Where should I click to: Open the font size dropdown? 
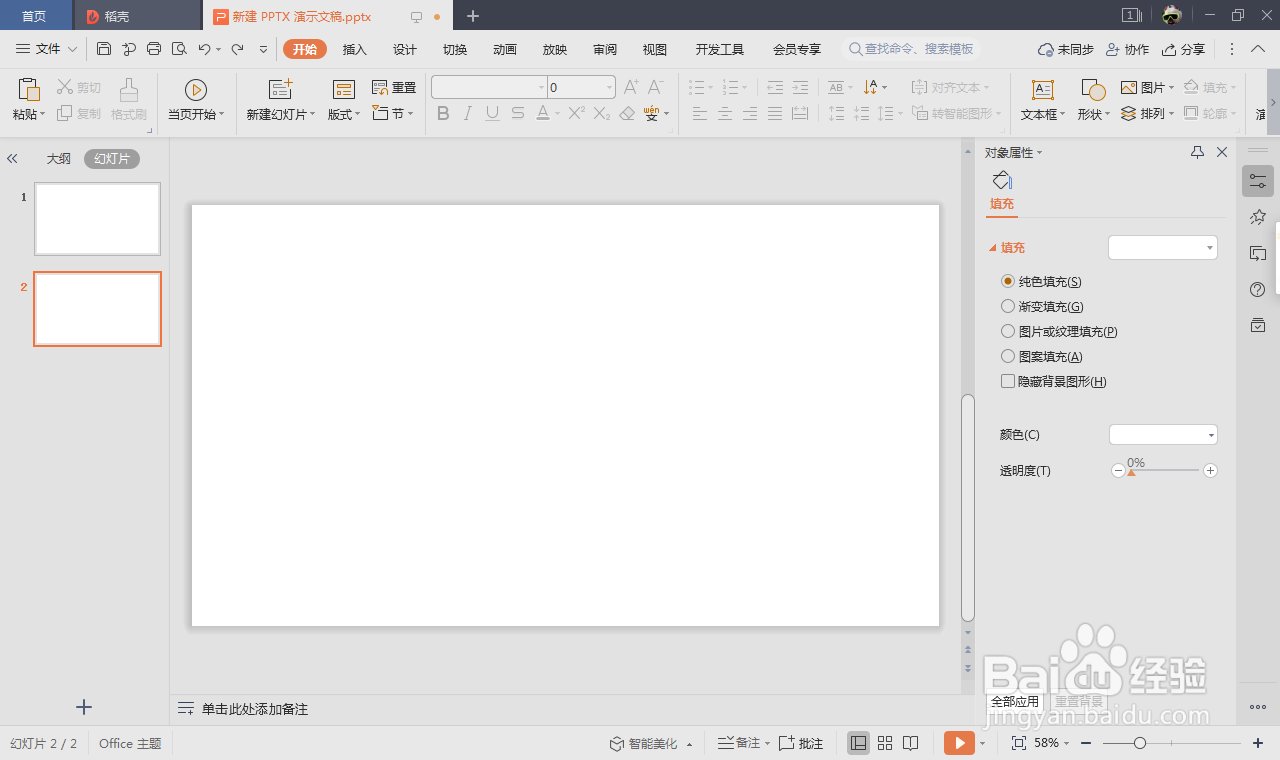[x=609, y=88]
